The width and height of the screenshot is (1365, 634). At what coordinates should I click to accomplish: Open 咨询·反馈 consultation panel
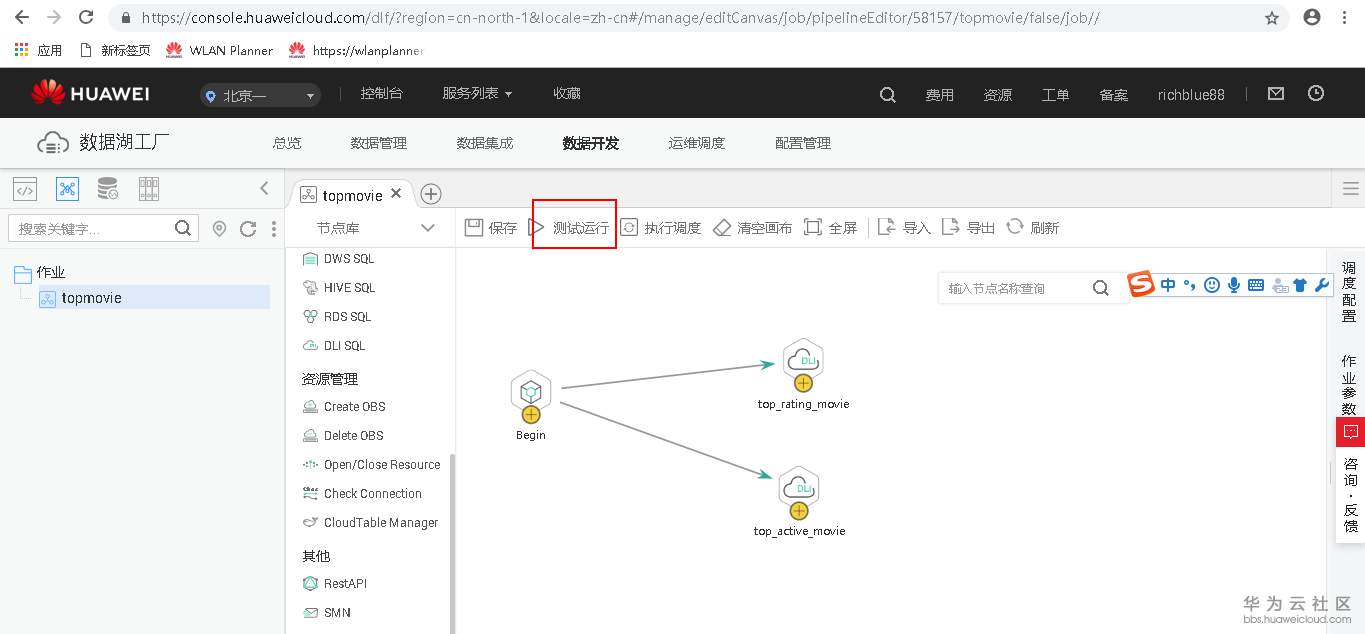[1350, 494]
